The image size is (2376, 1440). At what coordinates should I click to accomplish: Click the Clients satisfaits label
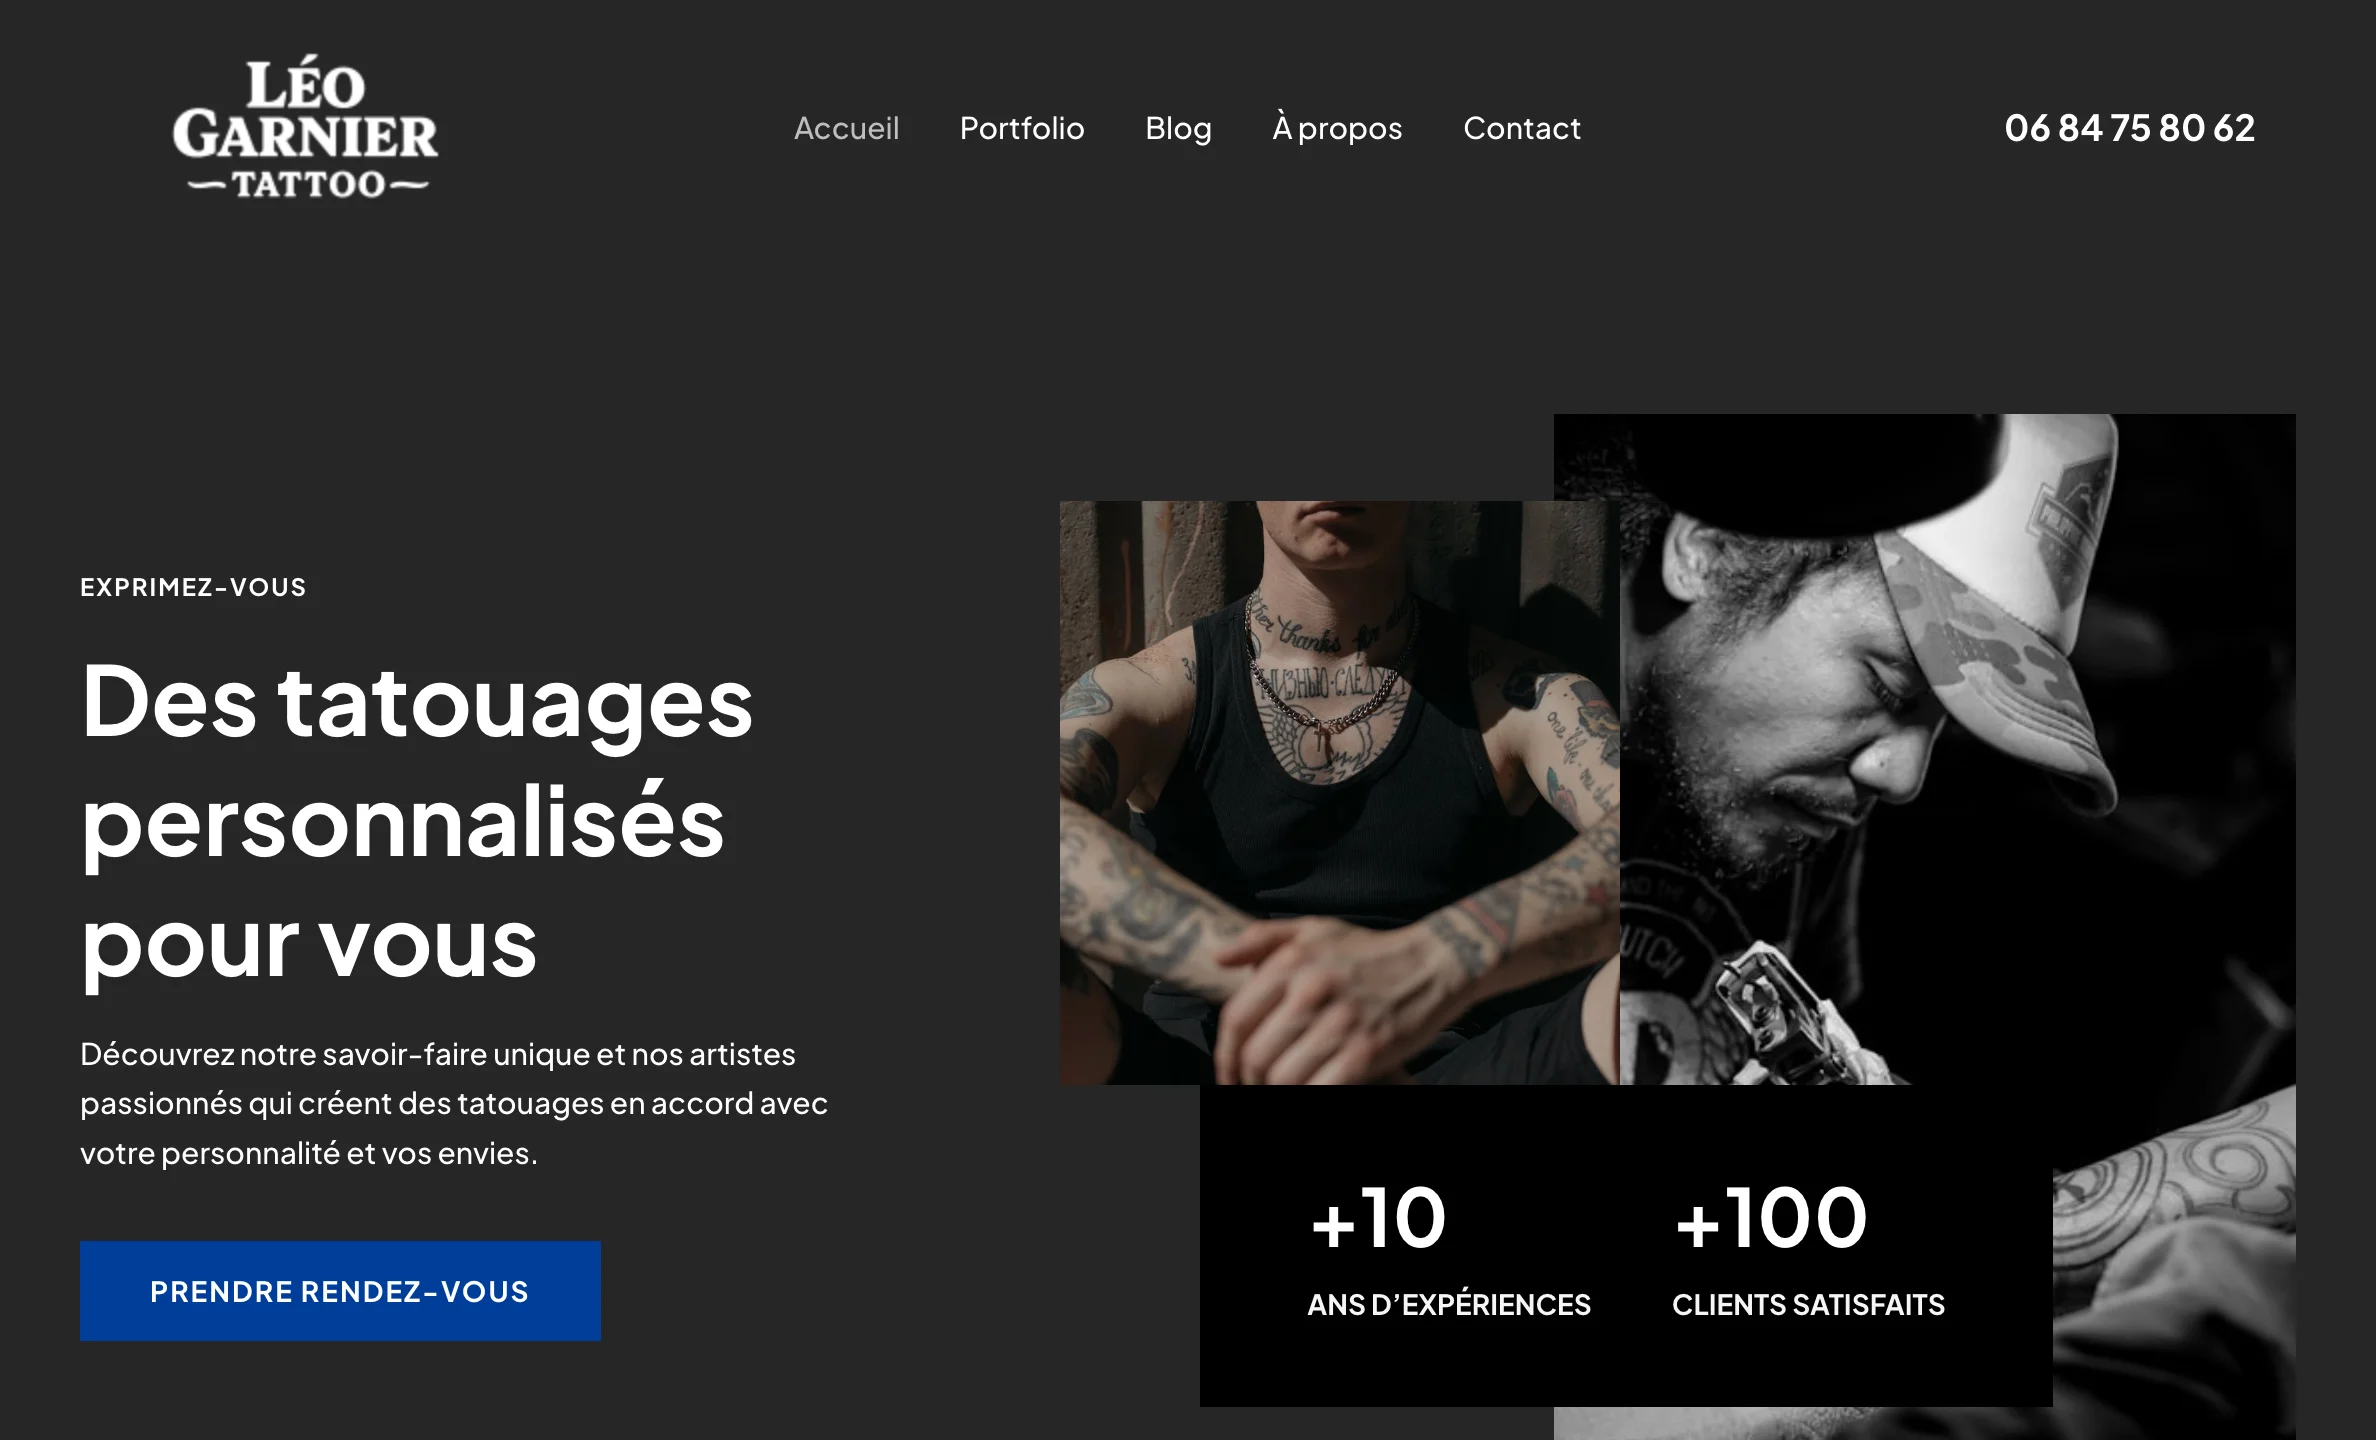point(1808,1305)
